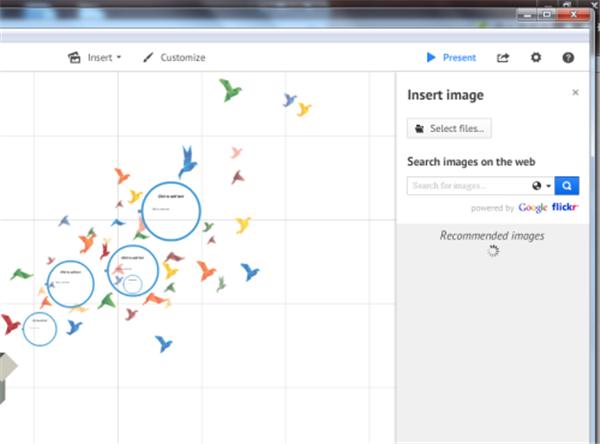This screenshot has height=444, width=600.
Task: Focus the Search for images field
Action: coord(468,186)
